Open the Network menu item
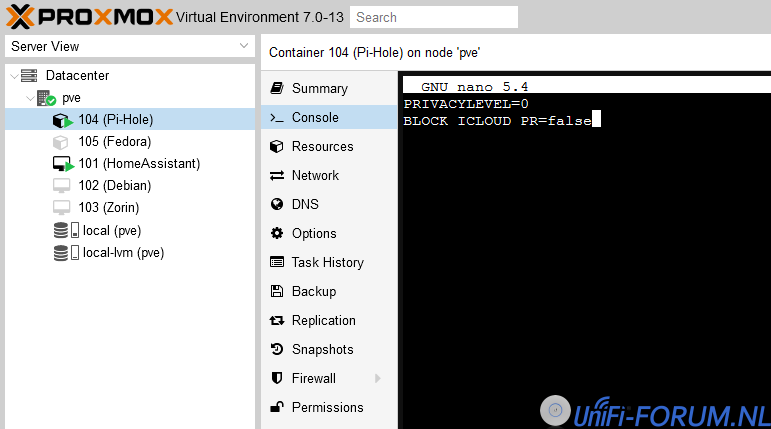 click(x=315, y=175)
